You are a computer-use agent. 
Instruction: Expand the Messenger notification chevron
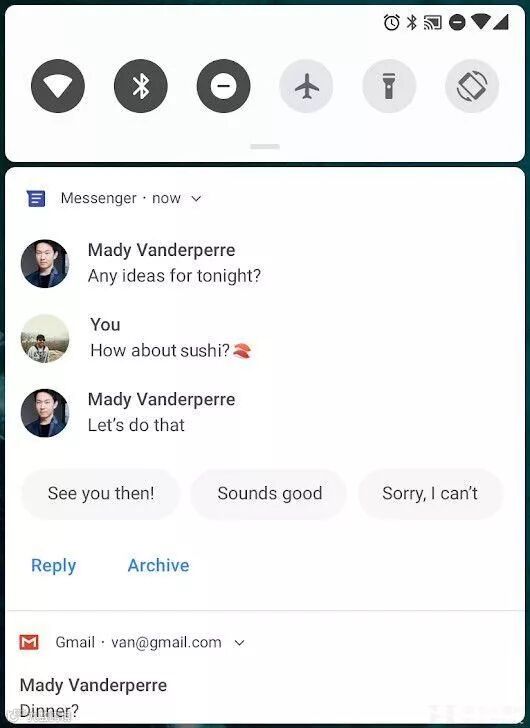click(x=196, y=199)
